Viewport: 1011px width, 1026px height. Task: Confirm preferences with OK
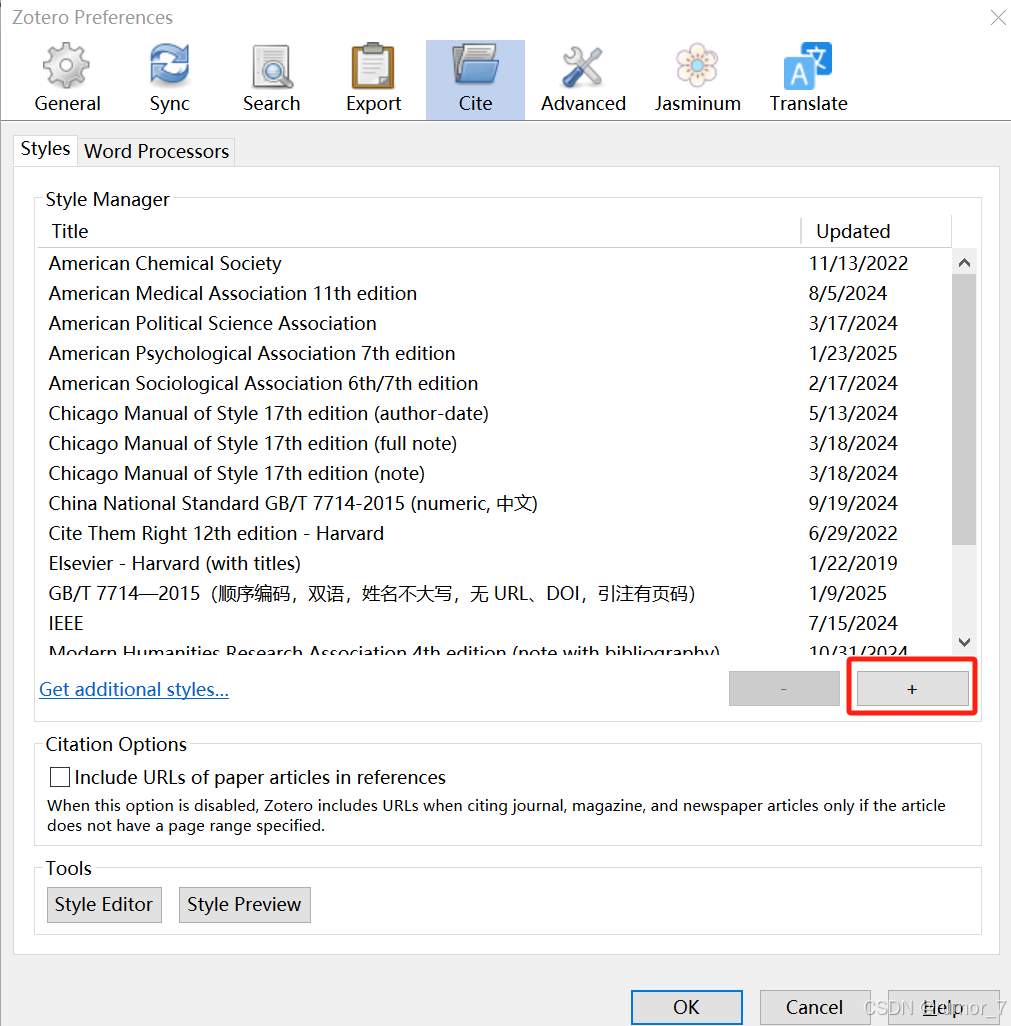[686, 1007]
